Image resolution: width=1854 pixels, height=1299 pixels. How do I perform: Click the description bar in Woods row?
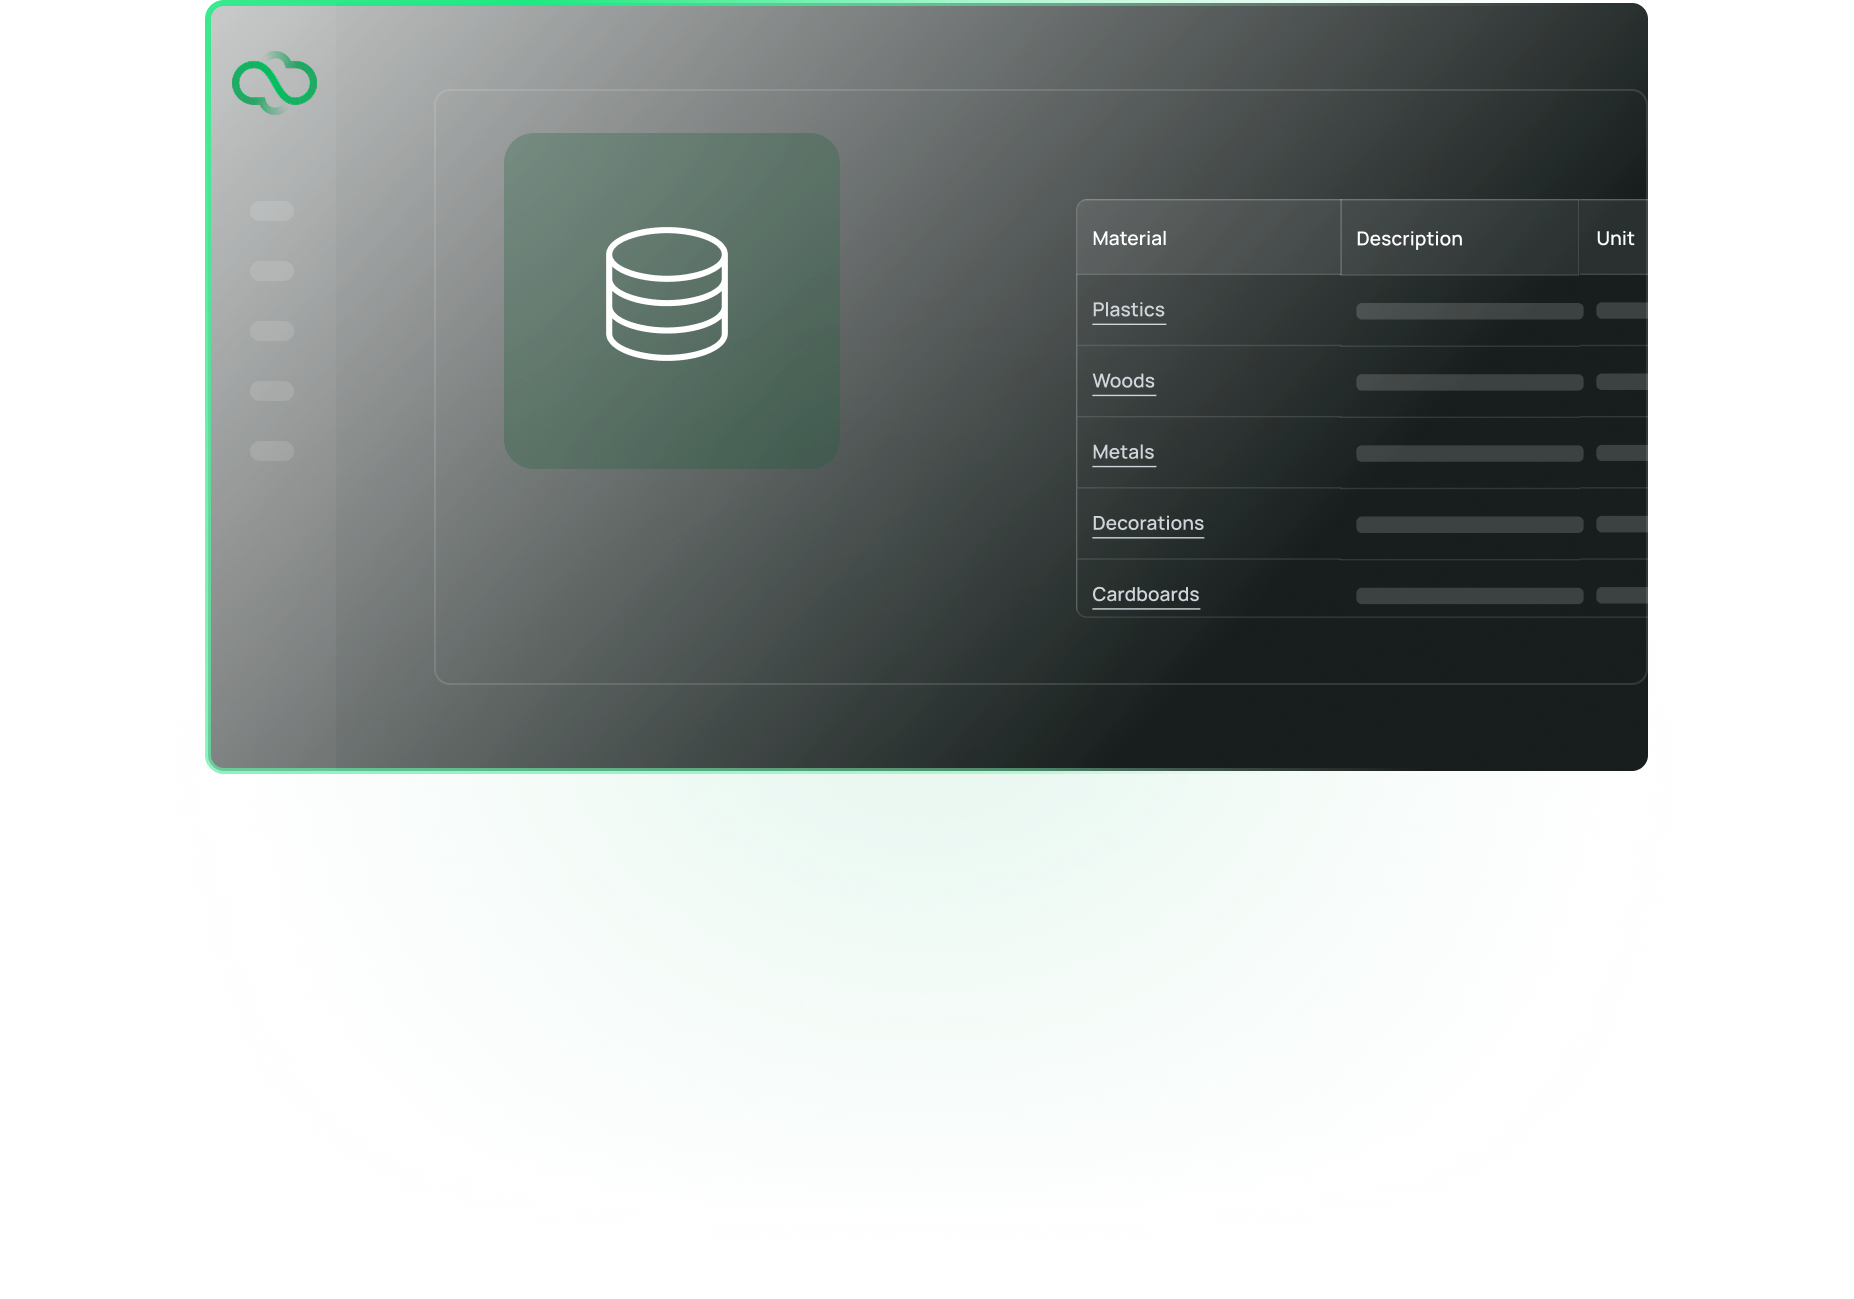(x=1468, y=382)
